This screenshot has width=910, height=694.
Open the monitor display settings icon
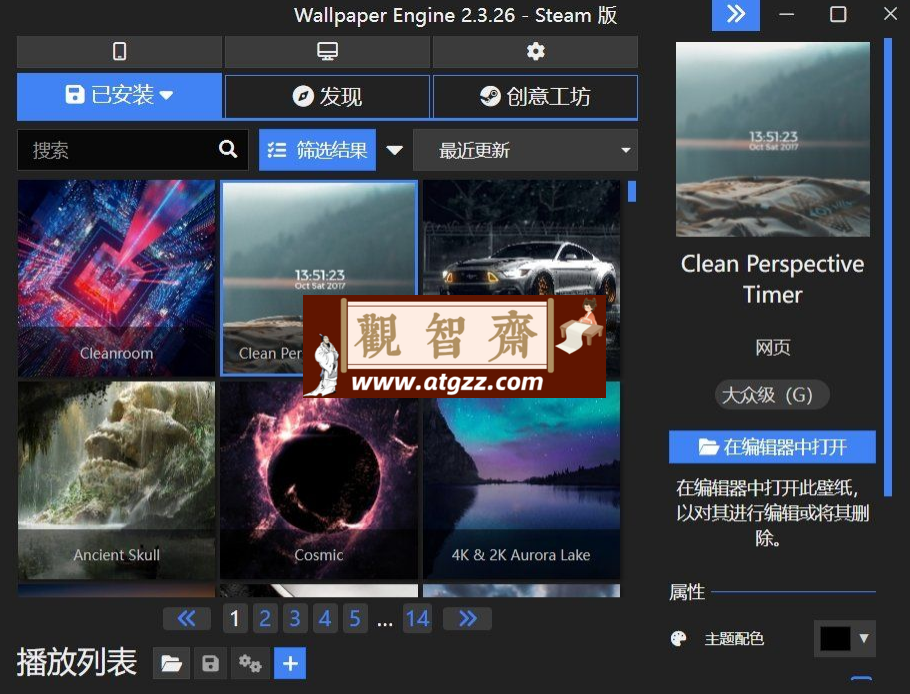point(327,52)
